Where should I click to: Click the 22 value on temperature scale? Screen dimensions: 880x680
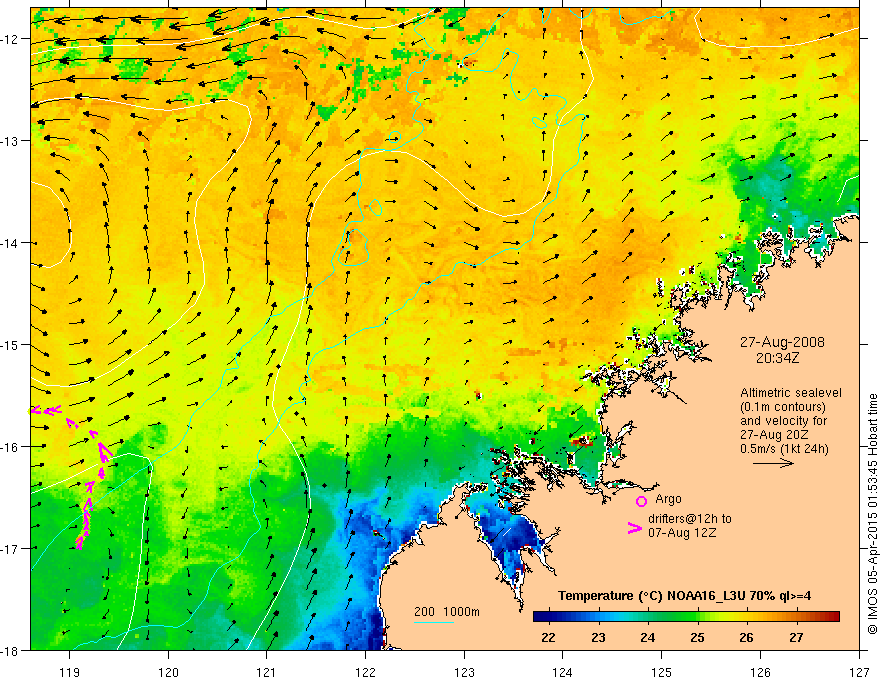pyautogui.click(x=548, y=638)
